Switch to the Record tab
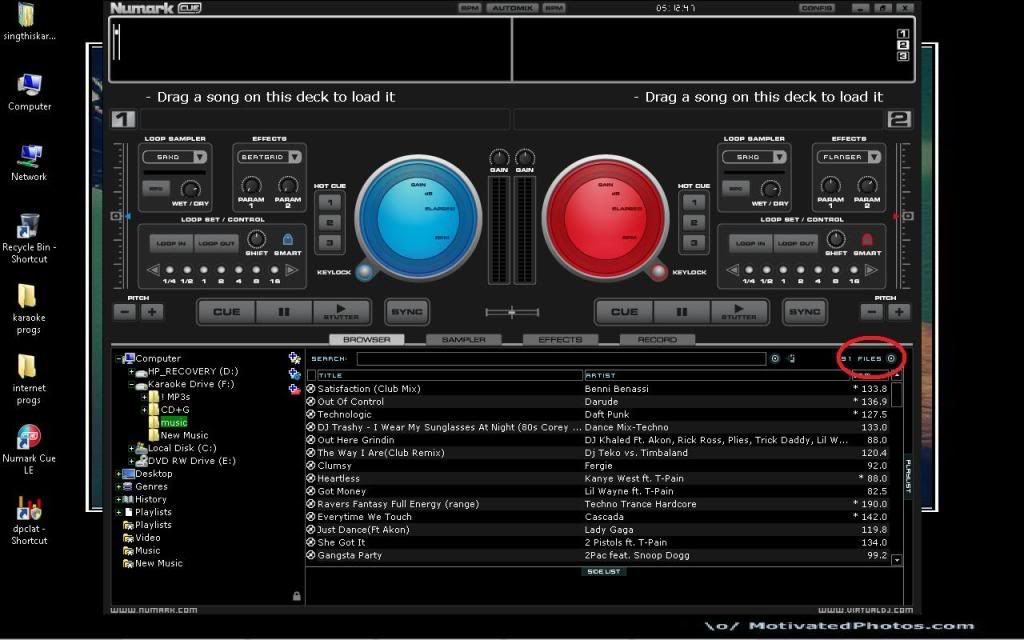The height and width of the screenshot is (640, 1024). coord(657,340)
